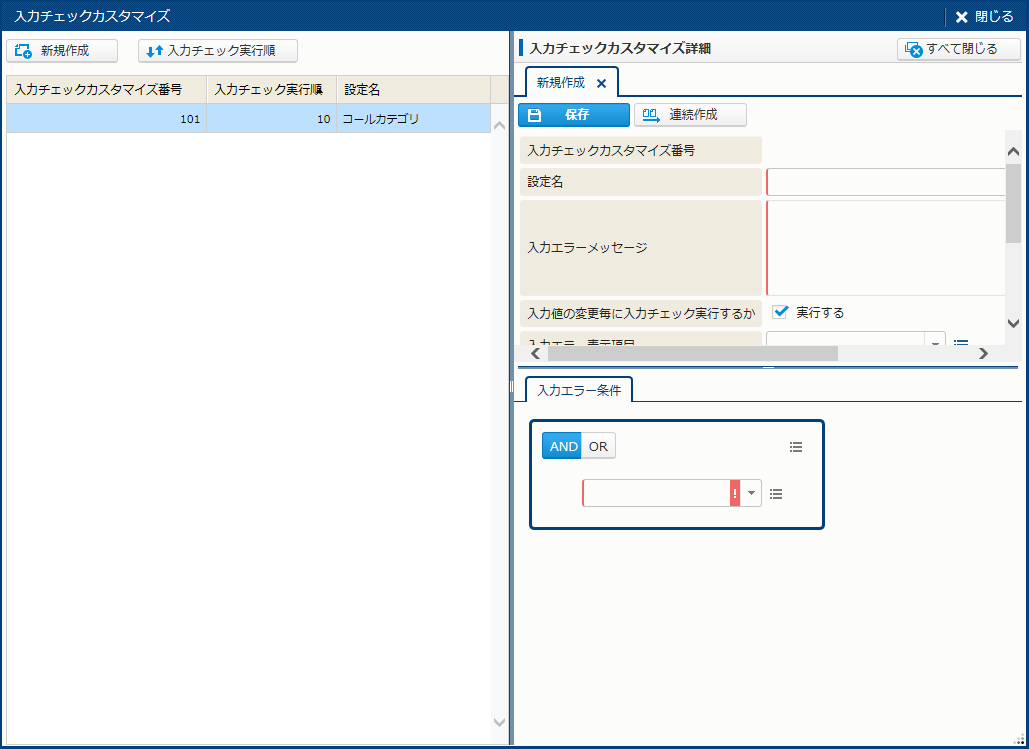This screenshot has width=1029, height=749.
Task: Switch the condition operator to OR
Action: 598,446
